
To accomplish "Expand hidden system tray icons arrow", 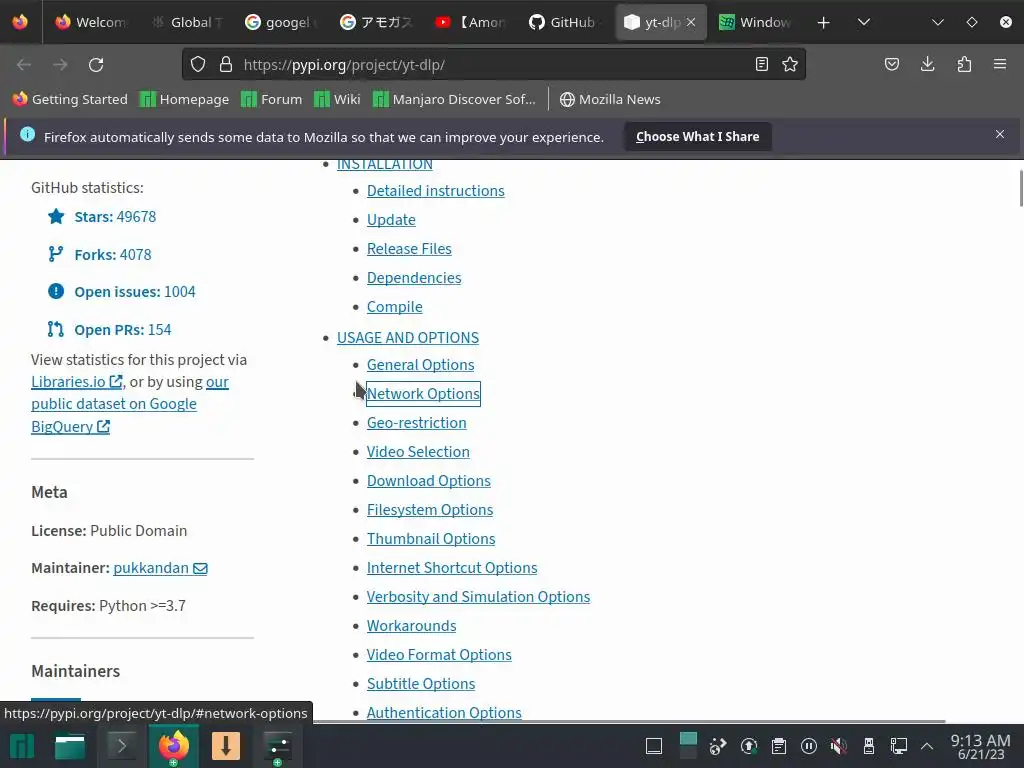I will [x=927, y=746].
